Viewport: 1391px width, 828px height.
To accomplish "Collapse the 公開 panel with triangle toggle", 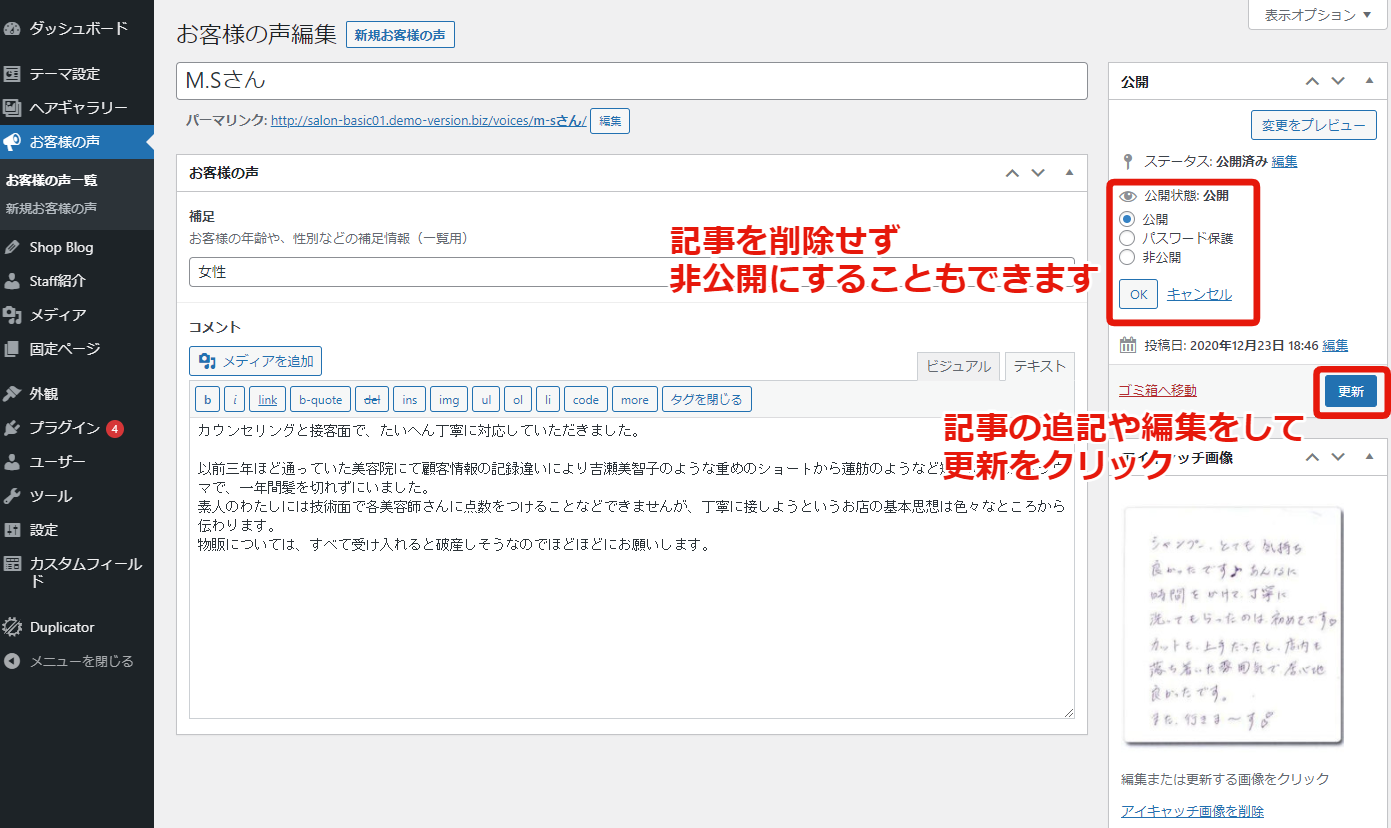I will (1368, 81).
